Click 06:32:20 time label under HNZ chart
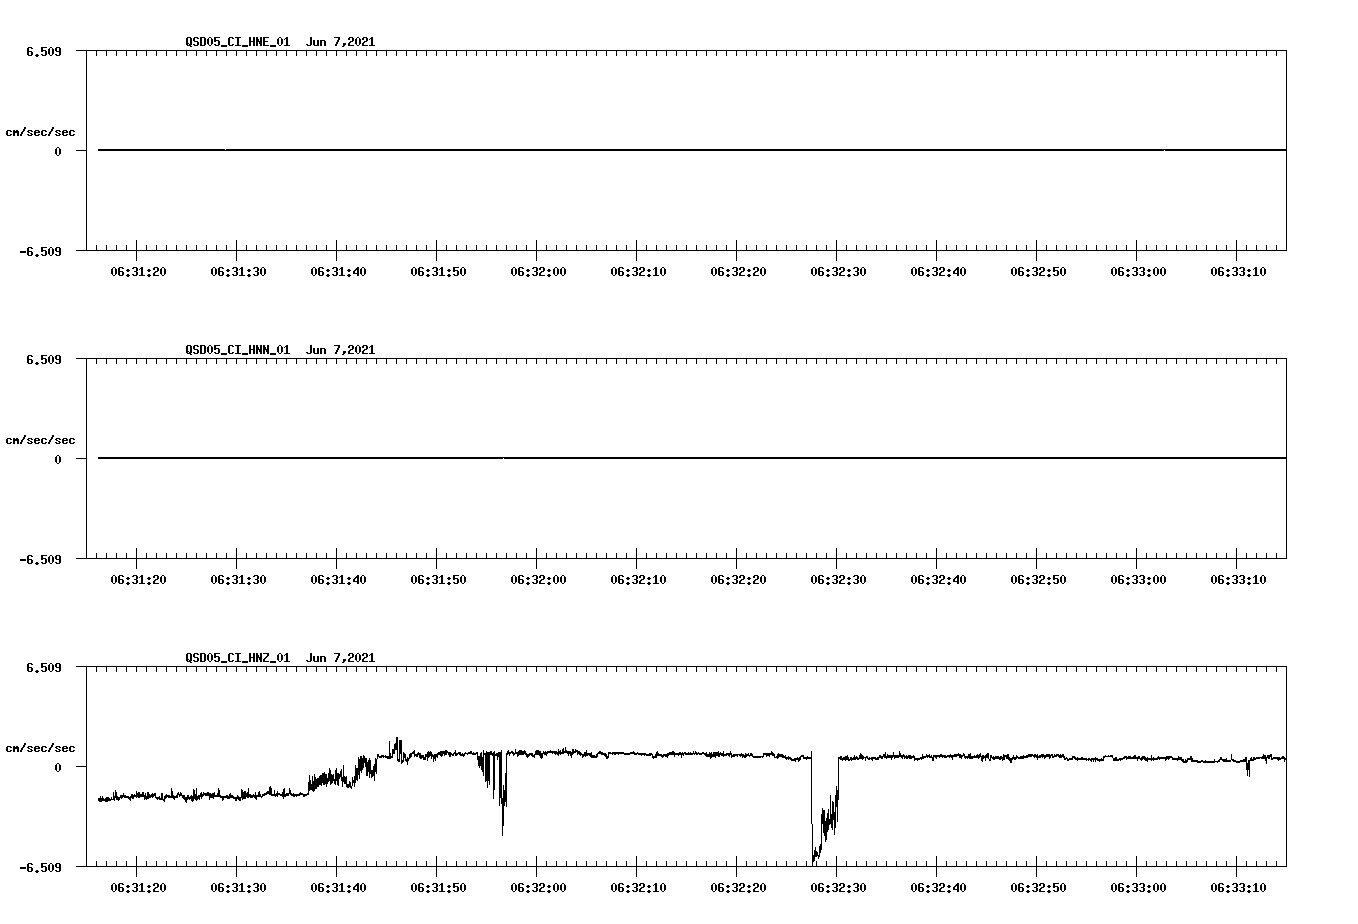 click(738, 888)
